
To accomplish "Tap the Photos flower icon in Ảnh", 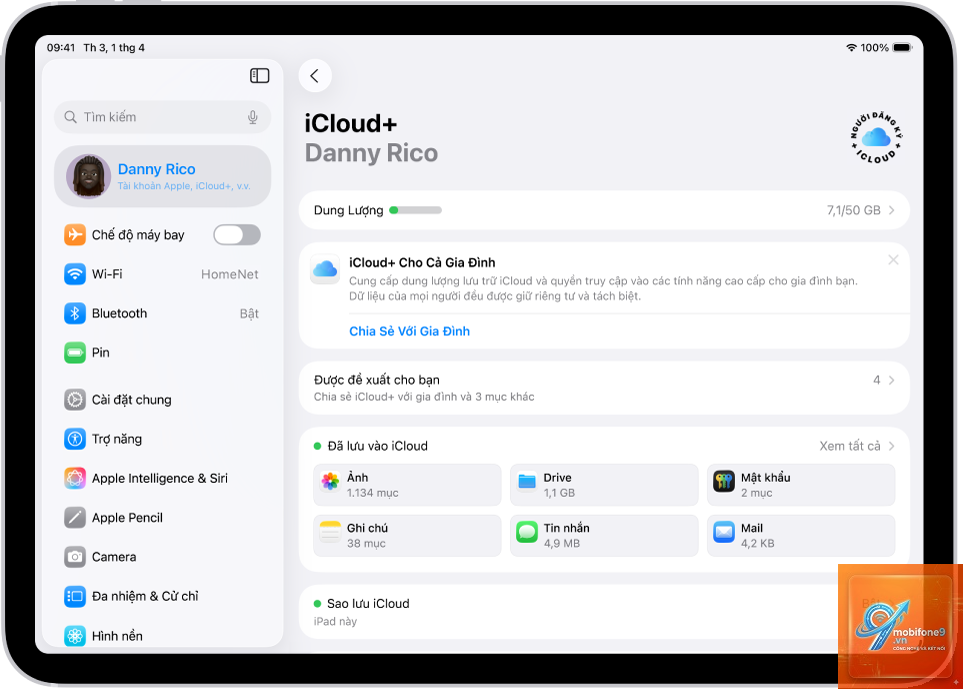I will pyautogui.click(x=330, y=481).
